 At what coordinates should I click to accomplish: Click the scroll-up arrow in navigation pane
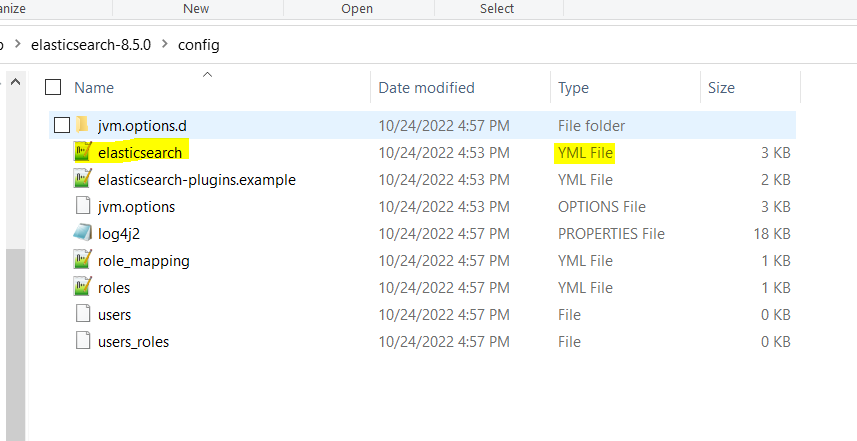[15, 82]
